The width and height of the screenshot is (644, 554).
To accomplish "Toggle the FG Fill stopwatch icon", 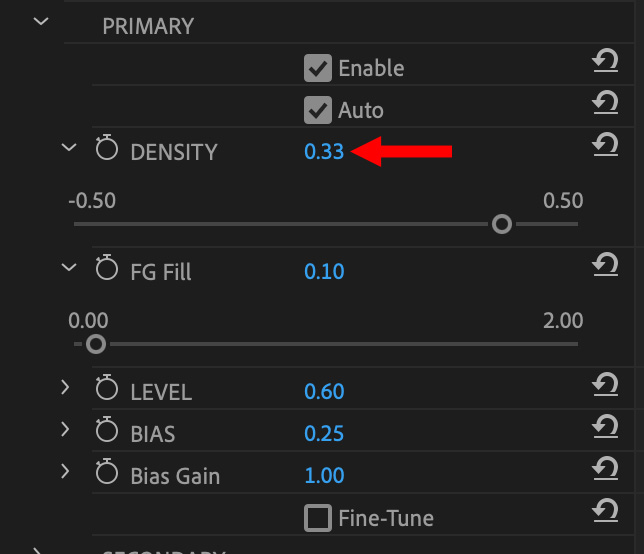I will pos(106,270).
